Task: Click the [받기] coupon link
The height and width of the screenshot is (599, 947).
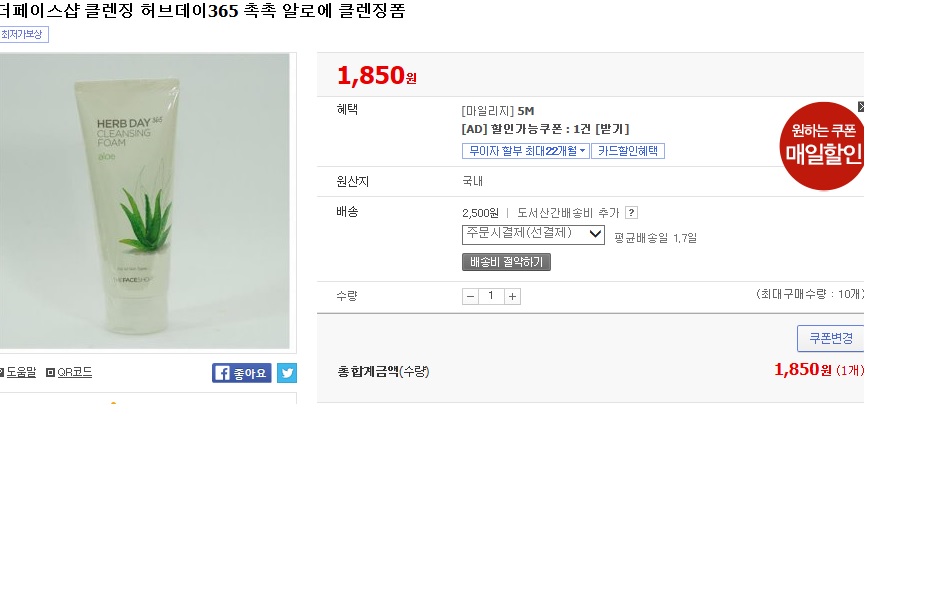Action: (612, 129)
